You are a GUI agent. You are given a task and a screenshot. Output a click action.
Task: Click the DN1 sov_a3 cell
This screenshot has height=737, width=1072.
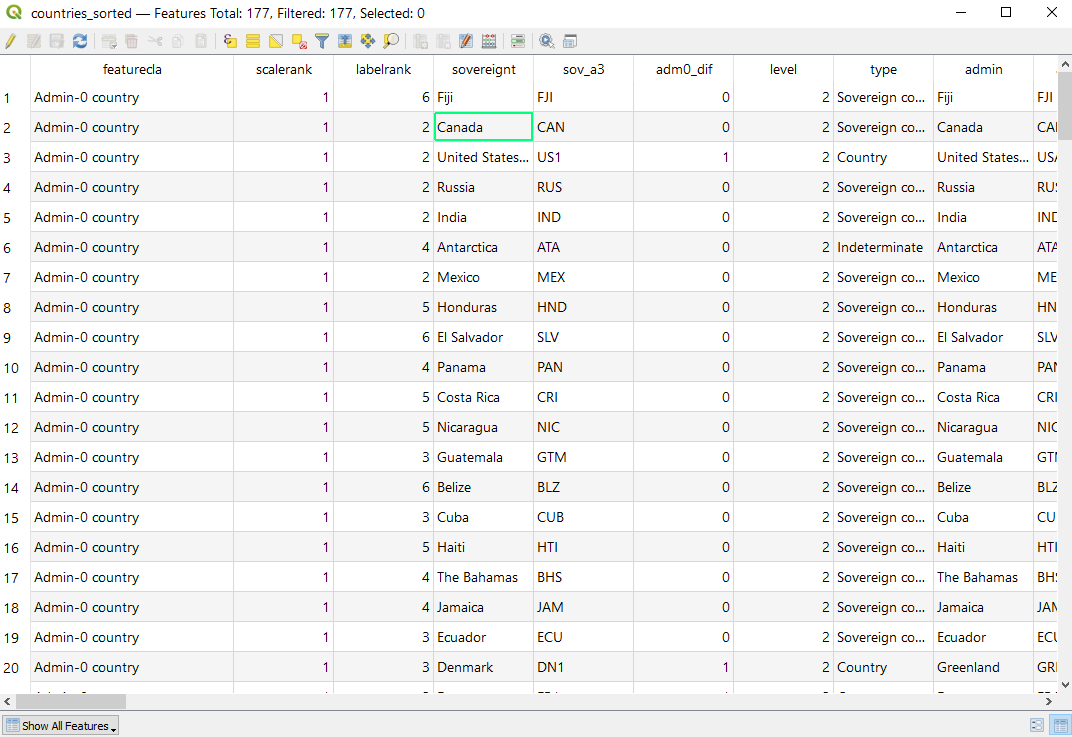pos(583,667)
